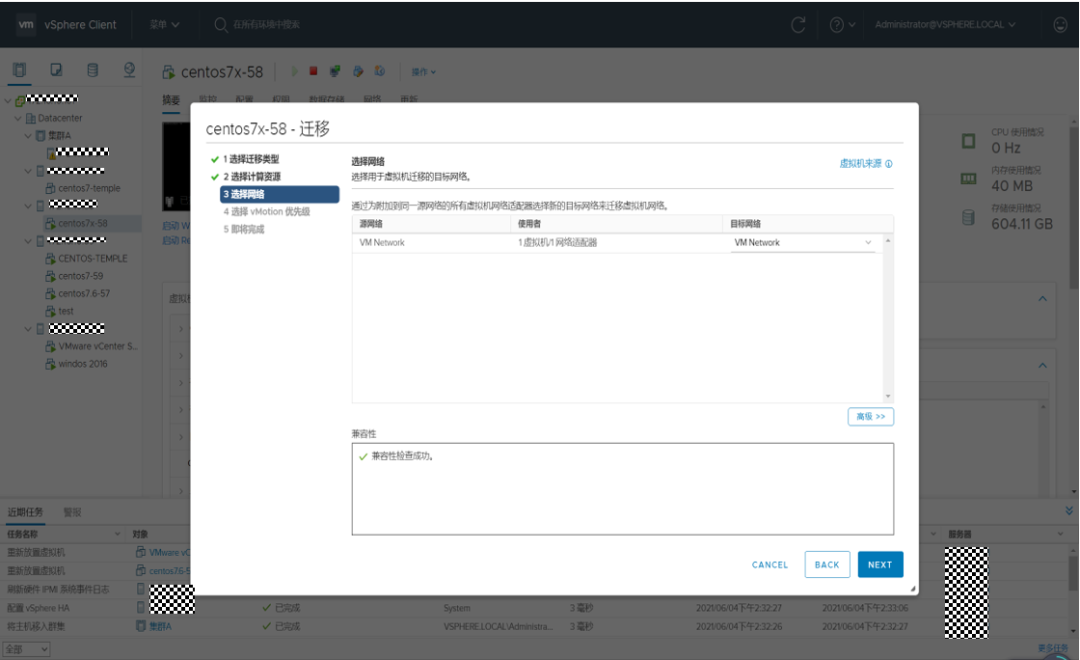Click the scrollbar in network table

click(x=888, y=318)
